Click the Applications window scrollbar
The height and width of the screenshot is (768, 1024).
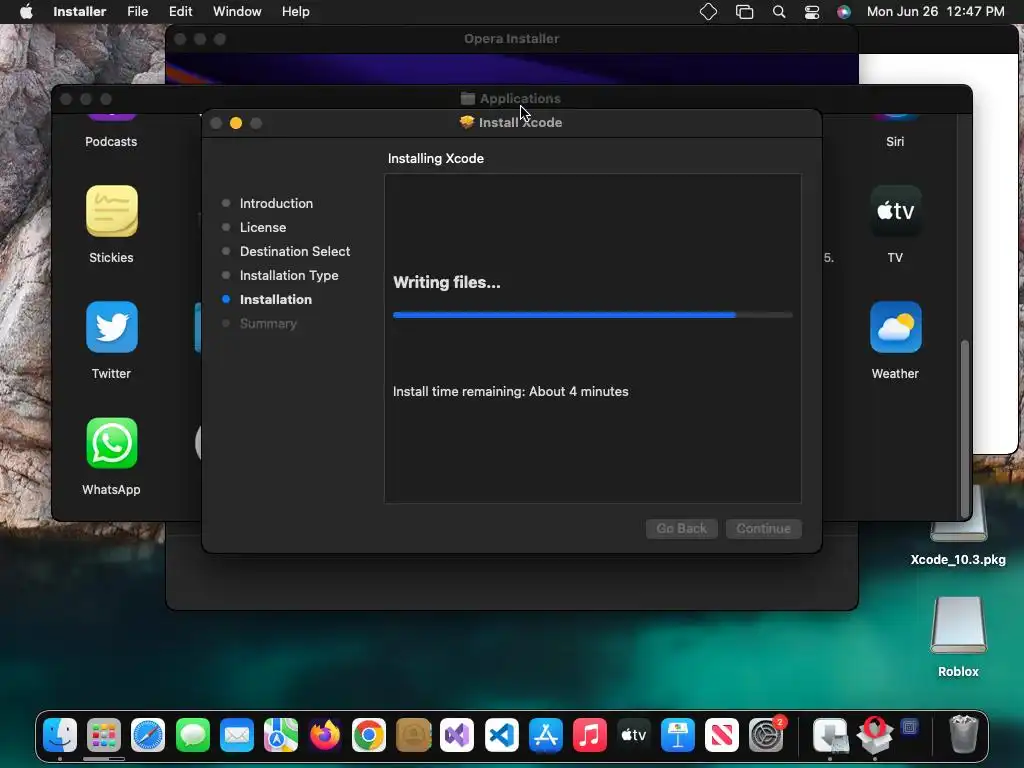point(965,428)
